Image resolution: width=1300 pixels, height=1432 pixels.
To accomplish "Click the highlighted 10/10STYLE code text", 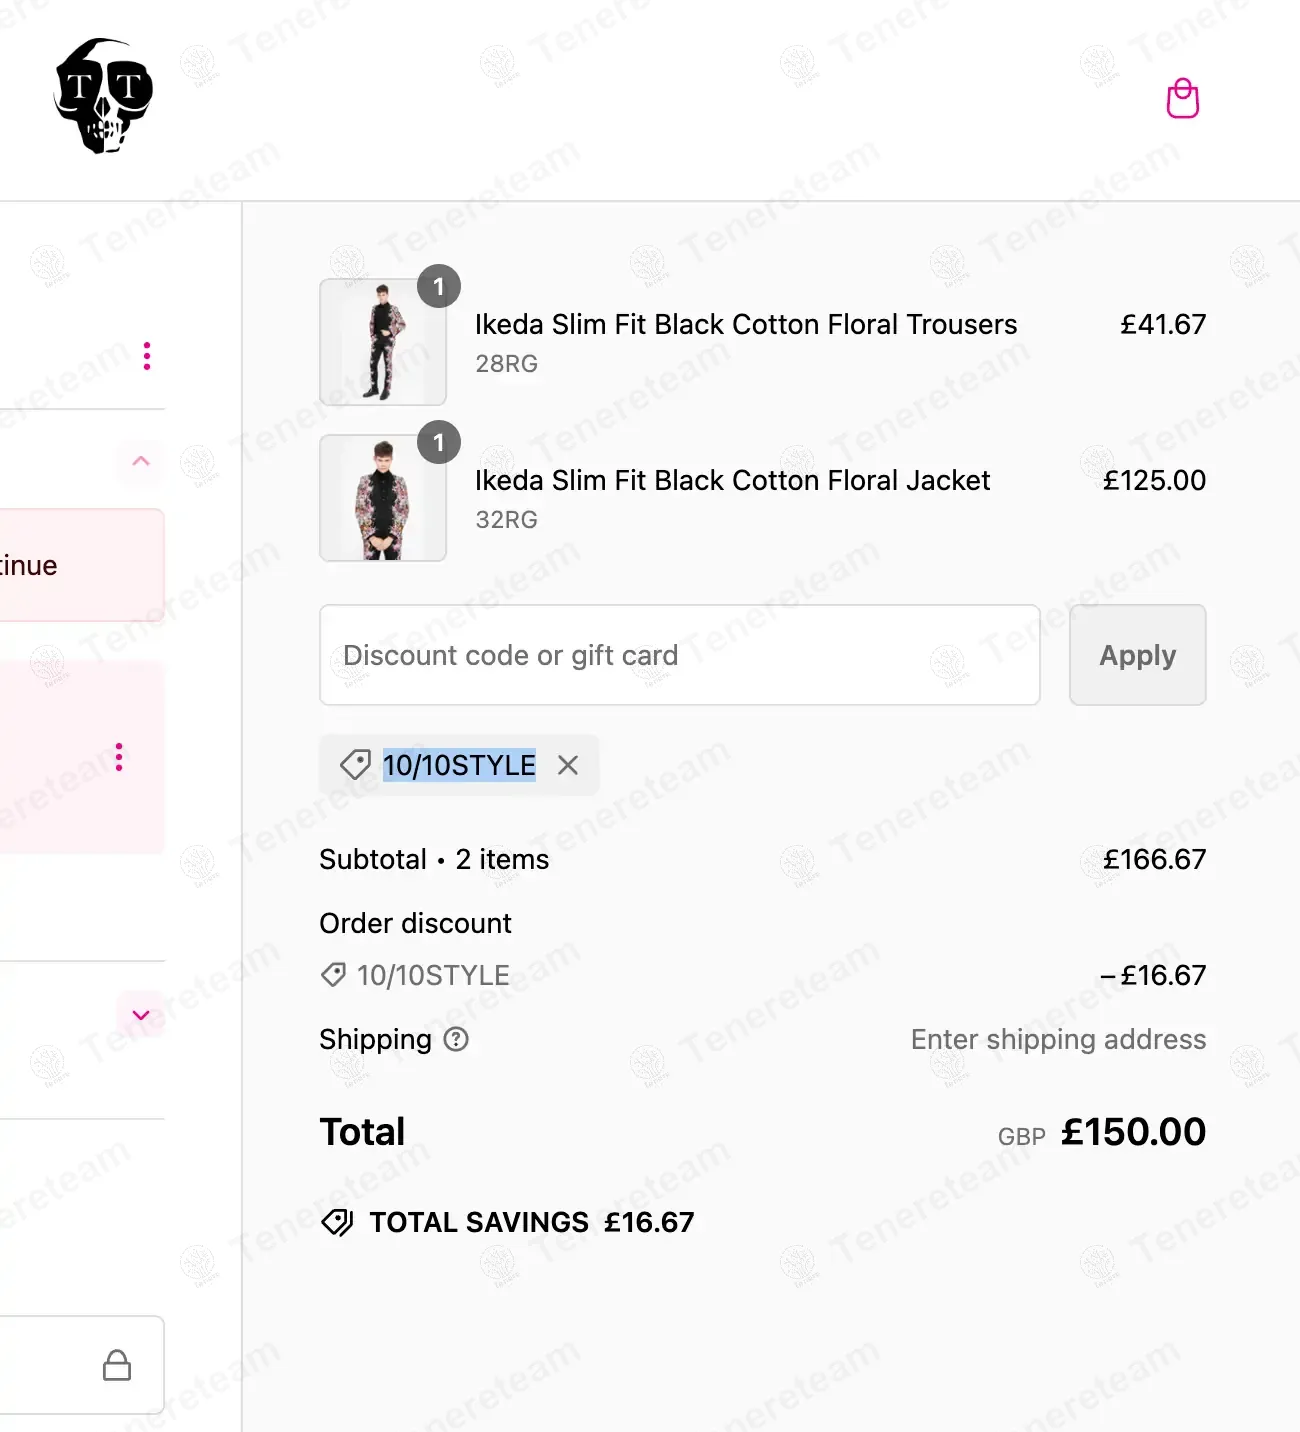I will click(459, 765).
